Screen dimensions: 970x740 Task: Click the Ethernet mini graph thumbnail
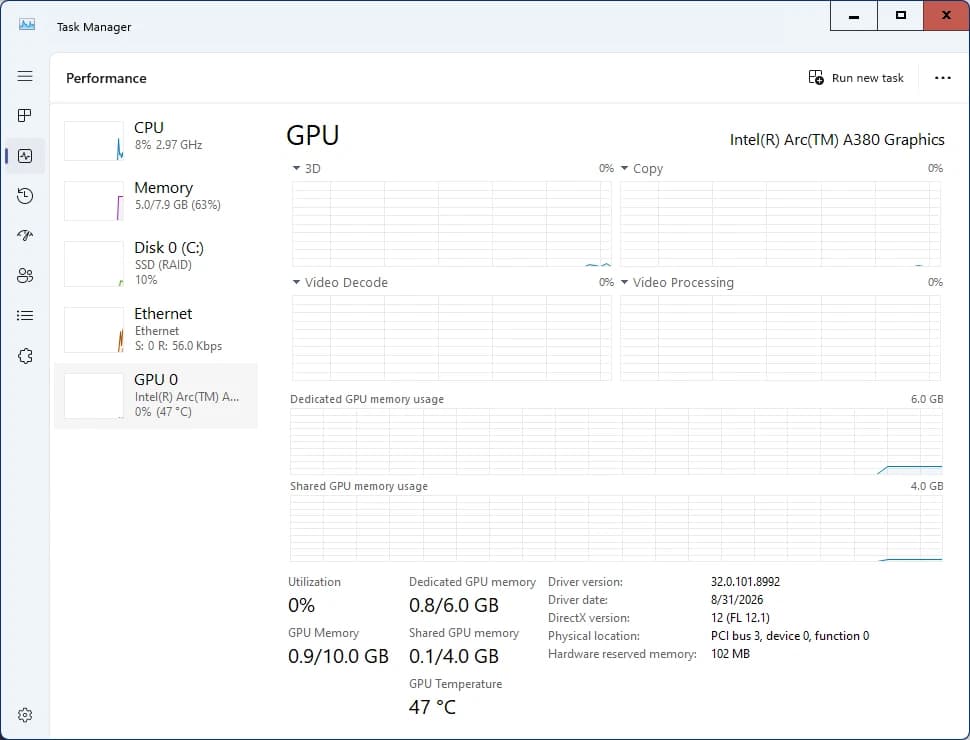(94, 330)
